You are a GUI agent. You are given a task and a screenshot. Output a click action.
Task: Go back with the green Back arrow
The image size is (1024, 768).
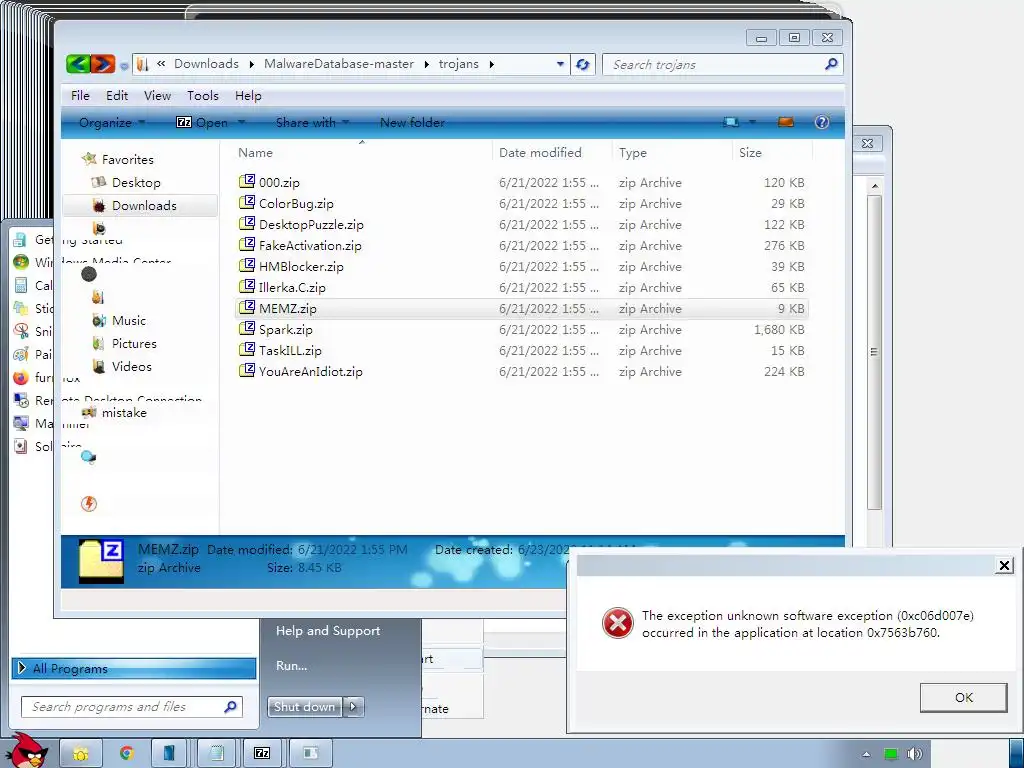78,64
